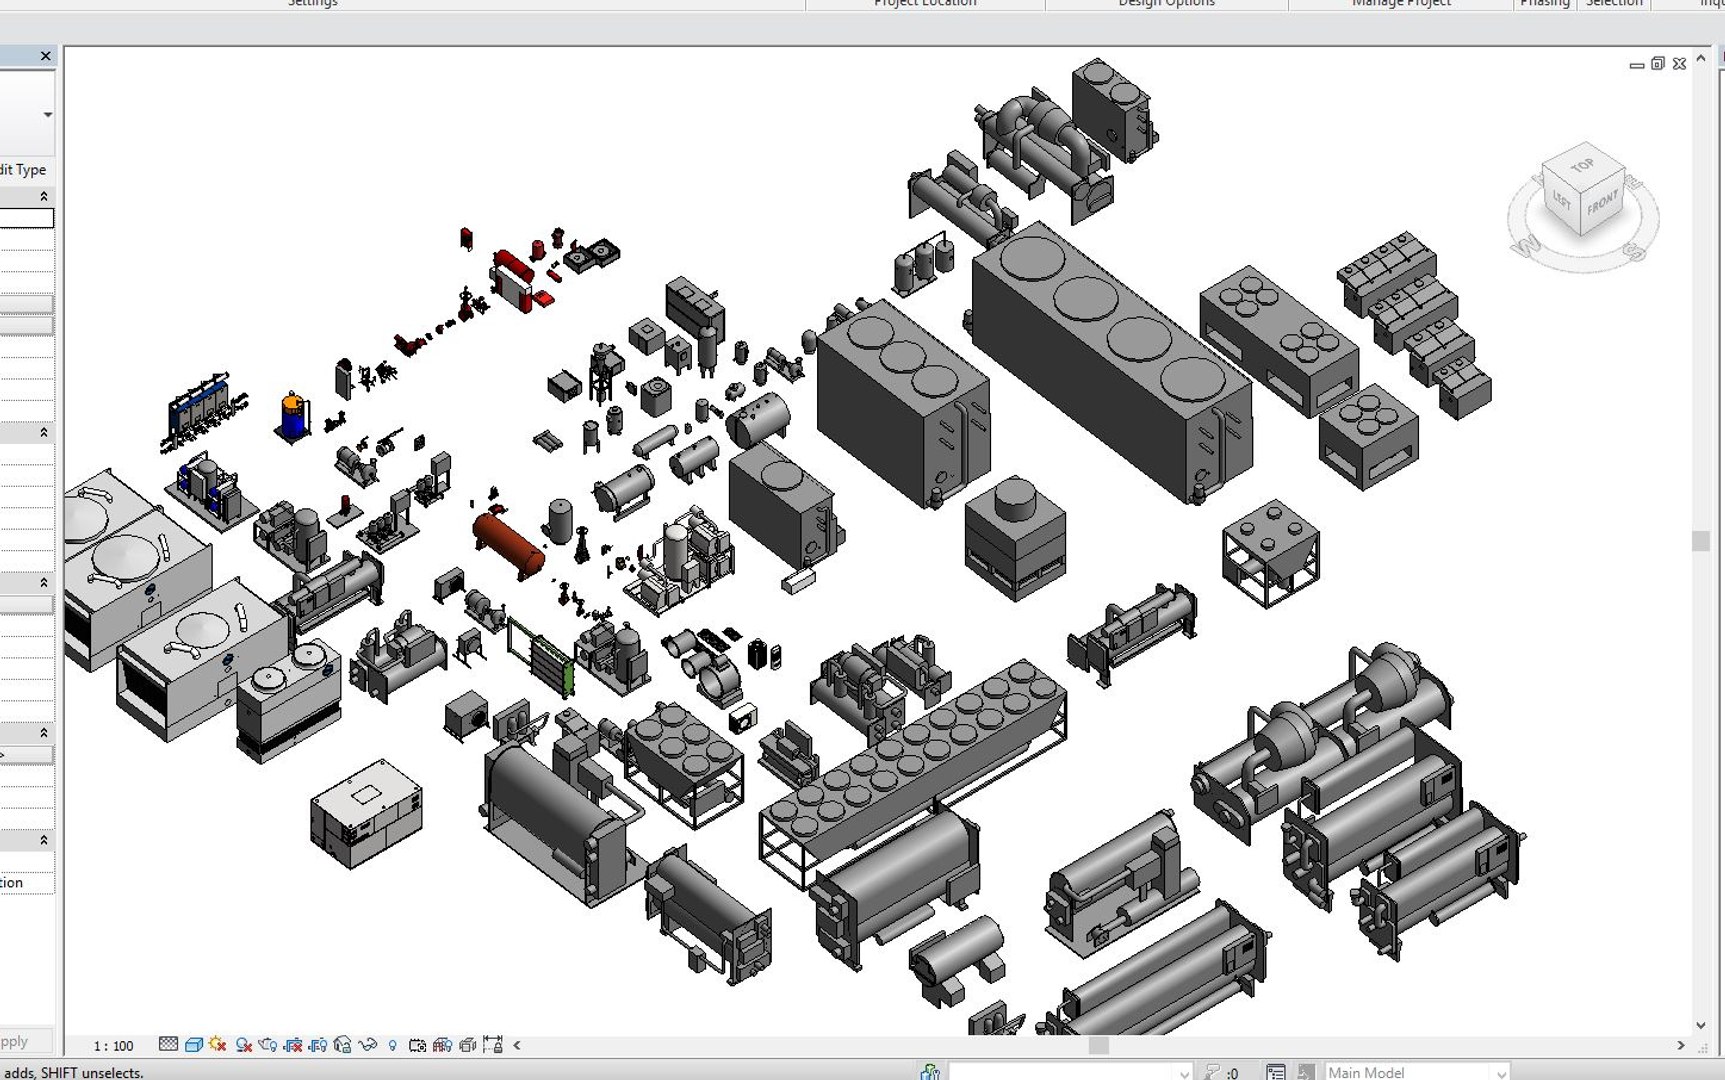Viewport: 1725px width, 1080px height.
Task: Click the vertical scrollbar up arrow
Action: [1701, 58]
